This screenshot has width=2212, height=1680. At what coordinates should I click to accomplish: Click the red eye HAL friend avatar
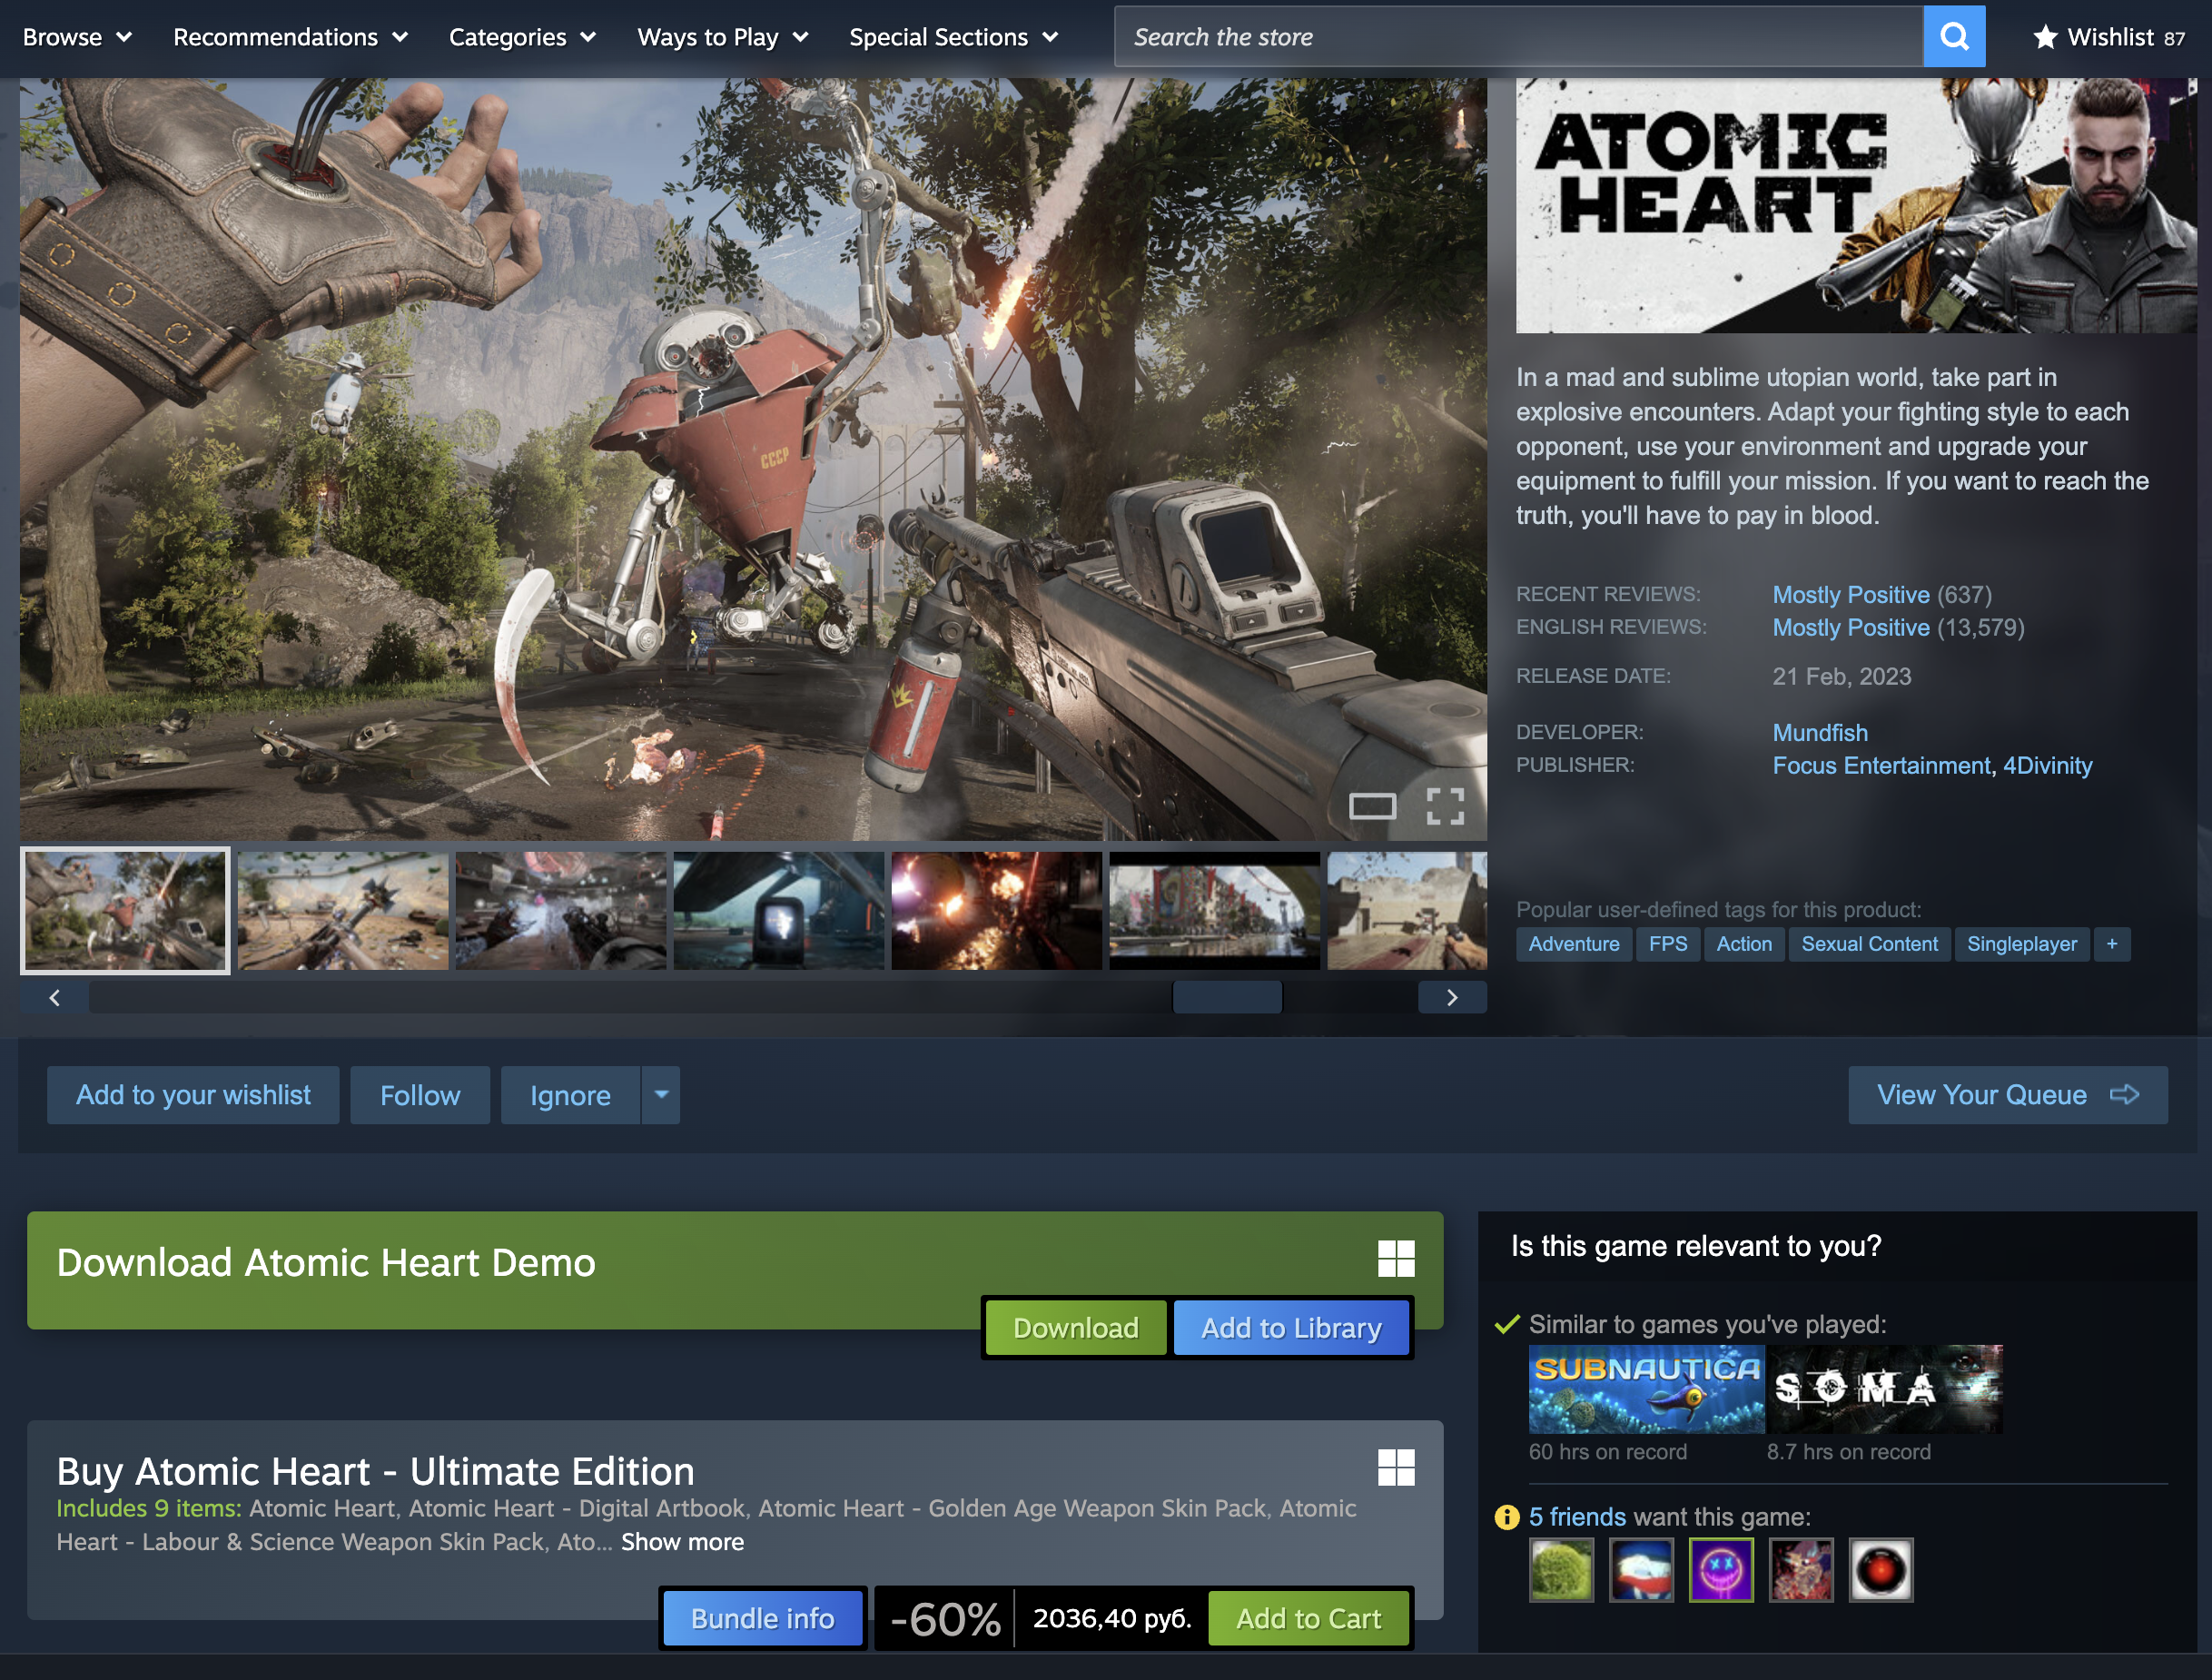point(1881,1570)
